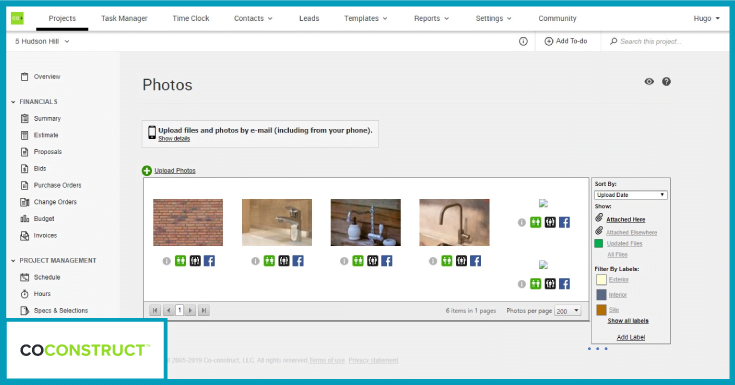Collapse the PROJECT MANAGEMENT section
Image resolution: width=735 pixels, height=385 pixels.
pos(53,261)
